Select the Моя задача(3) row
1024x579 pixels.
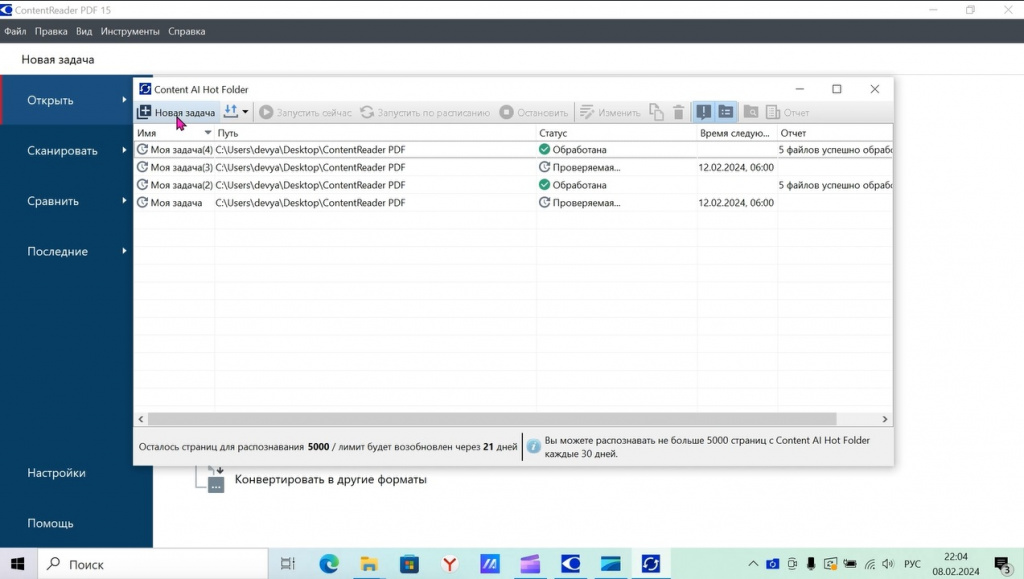coord(513,167)
